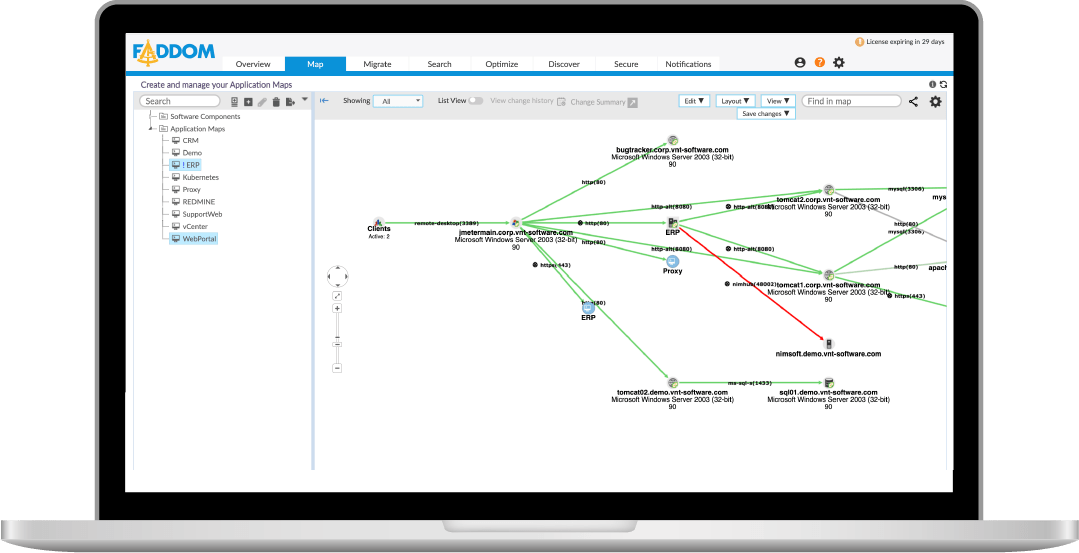Select the blue Proxy node icon
Screen dimensions: 1079x553
point(672,261)
